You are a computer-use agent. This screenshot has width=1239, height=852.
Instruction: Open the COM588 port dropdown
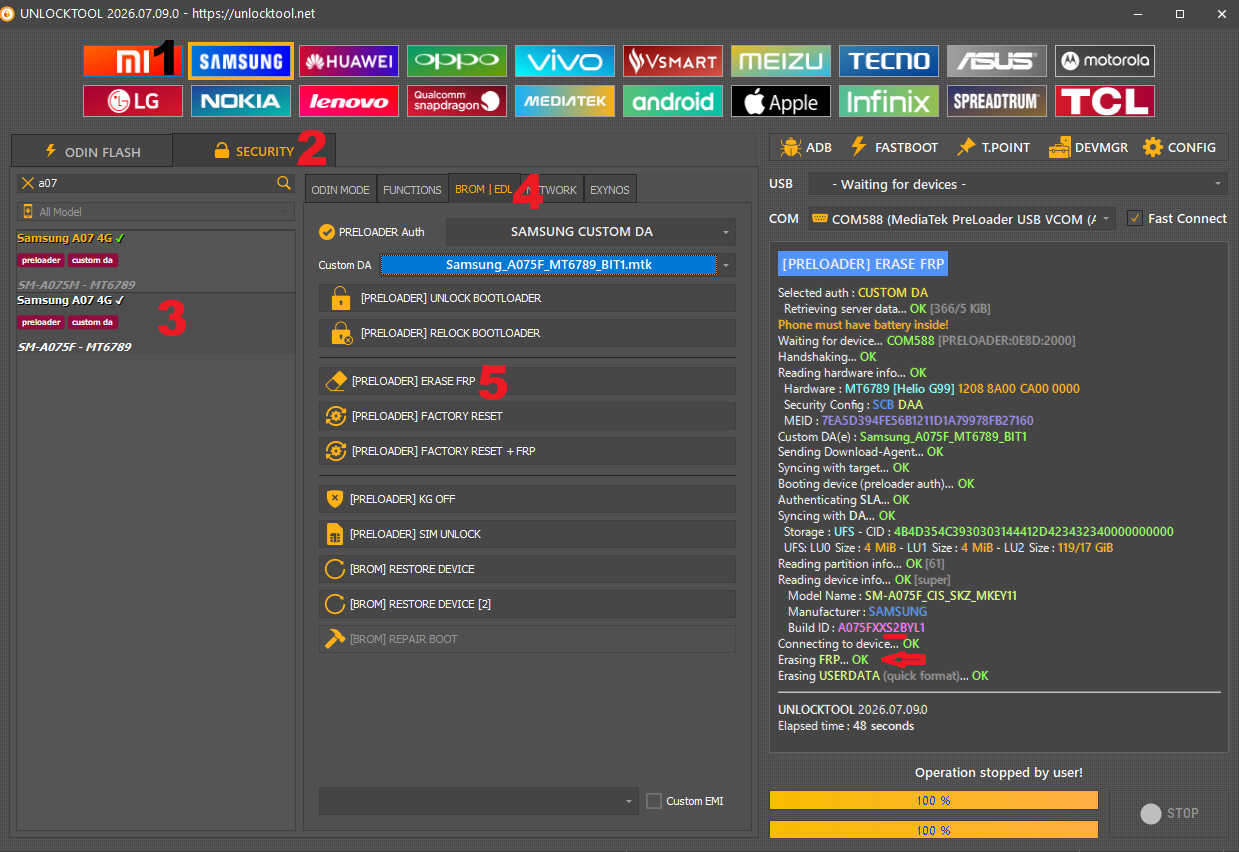[962, 218]
